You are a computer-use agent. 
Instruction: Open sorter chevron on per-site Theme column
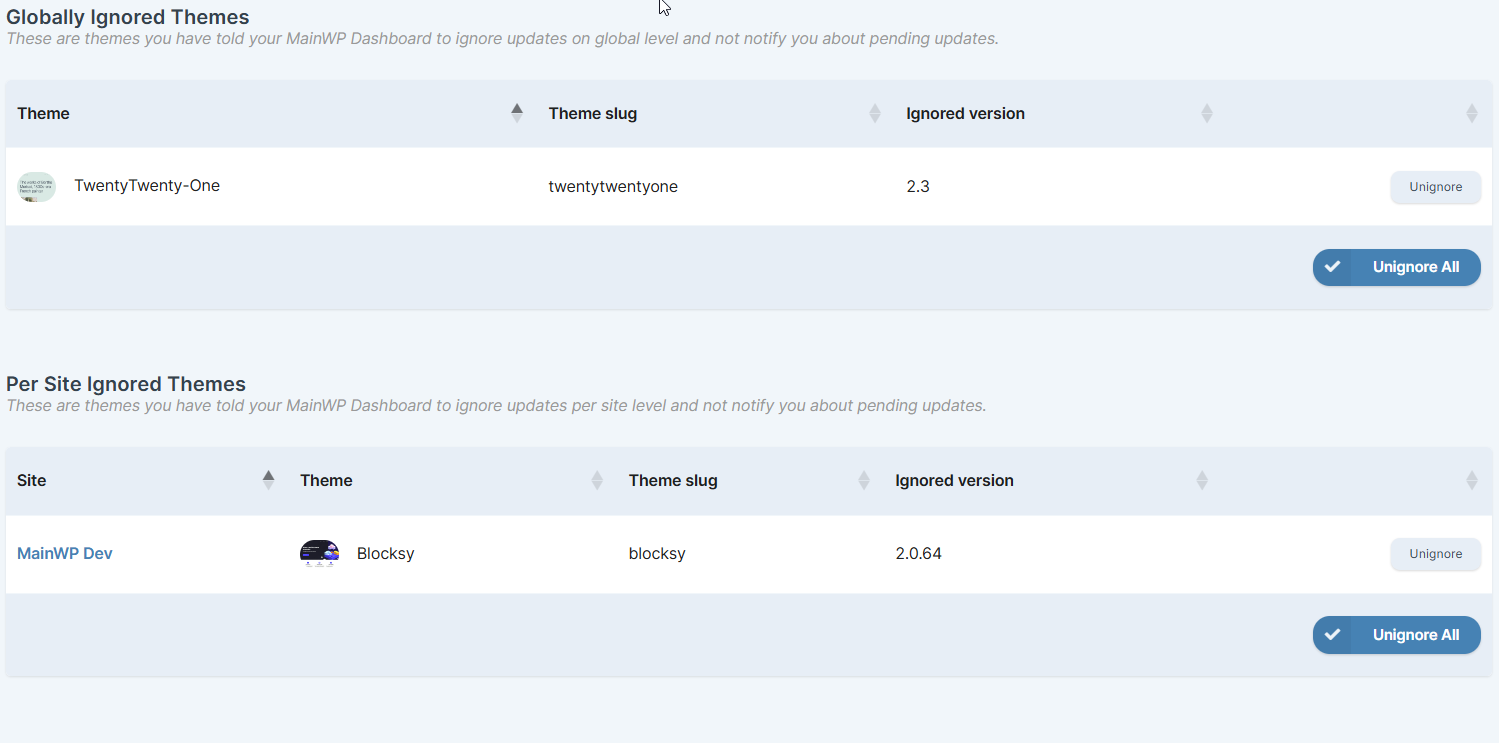pyautogui.click(x=596, y=480)
